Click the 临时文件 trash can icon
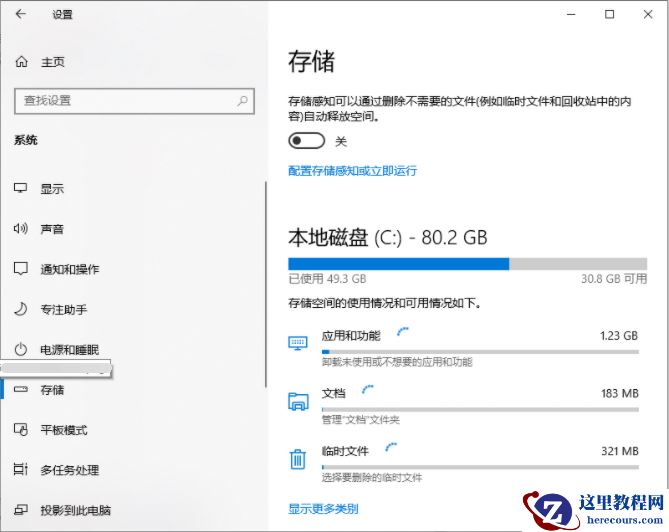Image resolution: width=669 pixels, height=532 pixels. pos(298,459)
